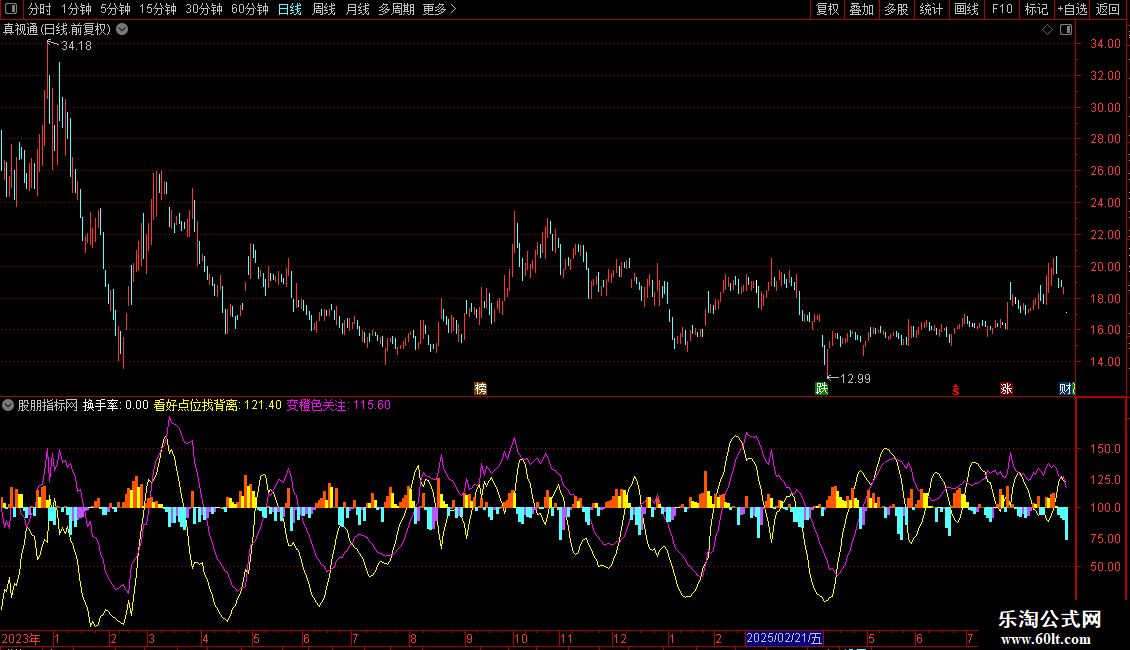Click the 变橙色关注 indicator label
Image resolution: width=1130 pixels, height=650 pixels.
tap(316, 405)
